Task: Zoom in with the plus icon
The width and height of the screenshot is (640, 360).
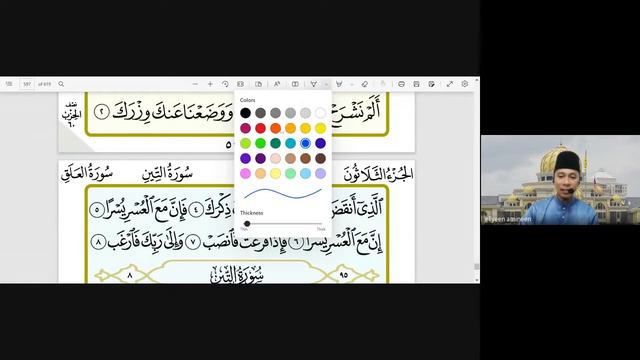Action: coord(210,84)
